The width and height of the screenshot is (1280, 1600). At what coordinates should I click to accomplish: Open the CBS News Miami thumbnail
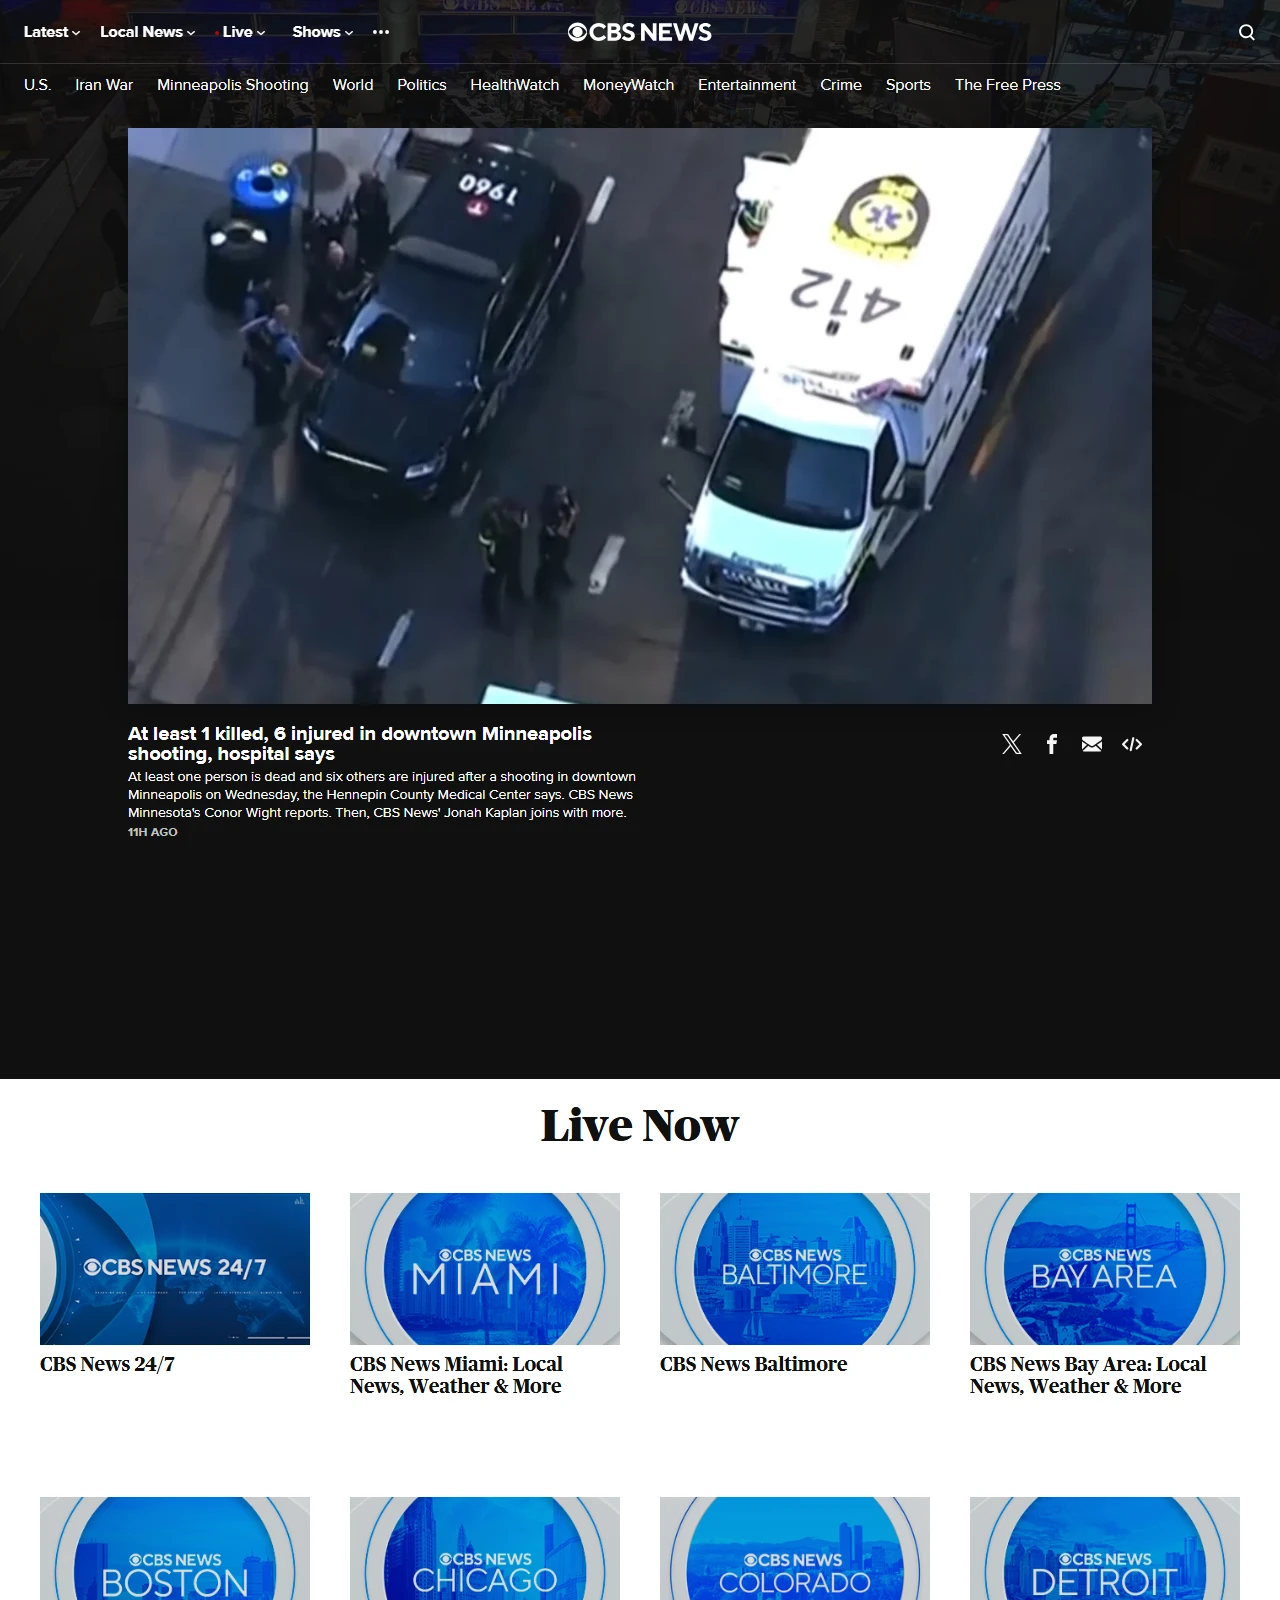pos(485,1269)
